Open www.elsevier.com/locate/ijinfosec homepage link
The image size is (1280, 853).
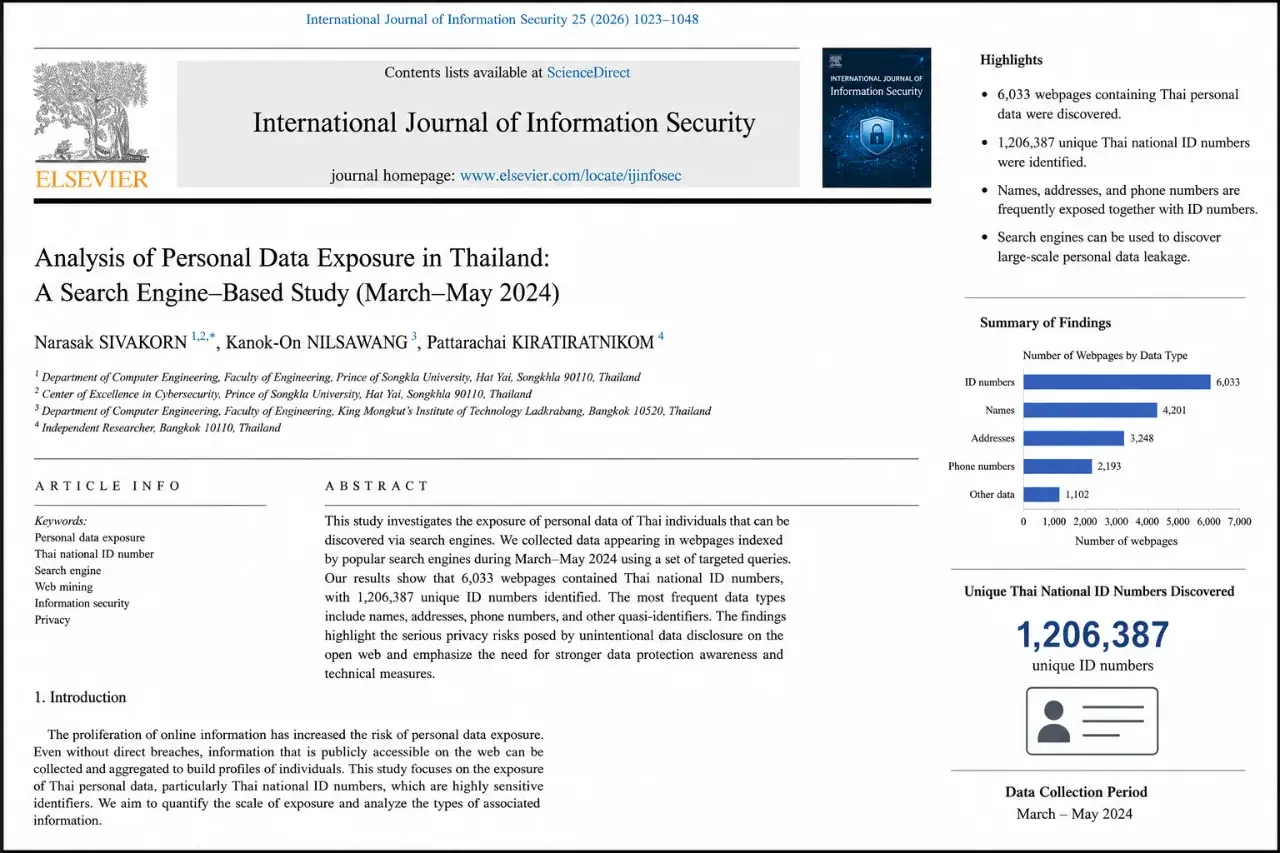571,175
